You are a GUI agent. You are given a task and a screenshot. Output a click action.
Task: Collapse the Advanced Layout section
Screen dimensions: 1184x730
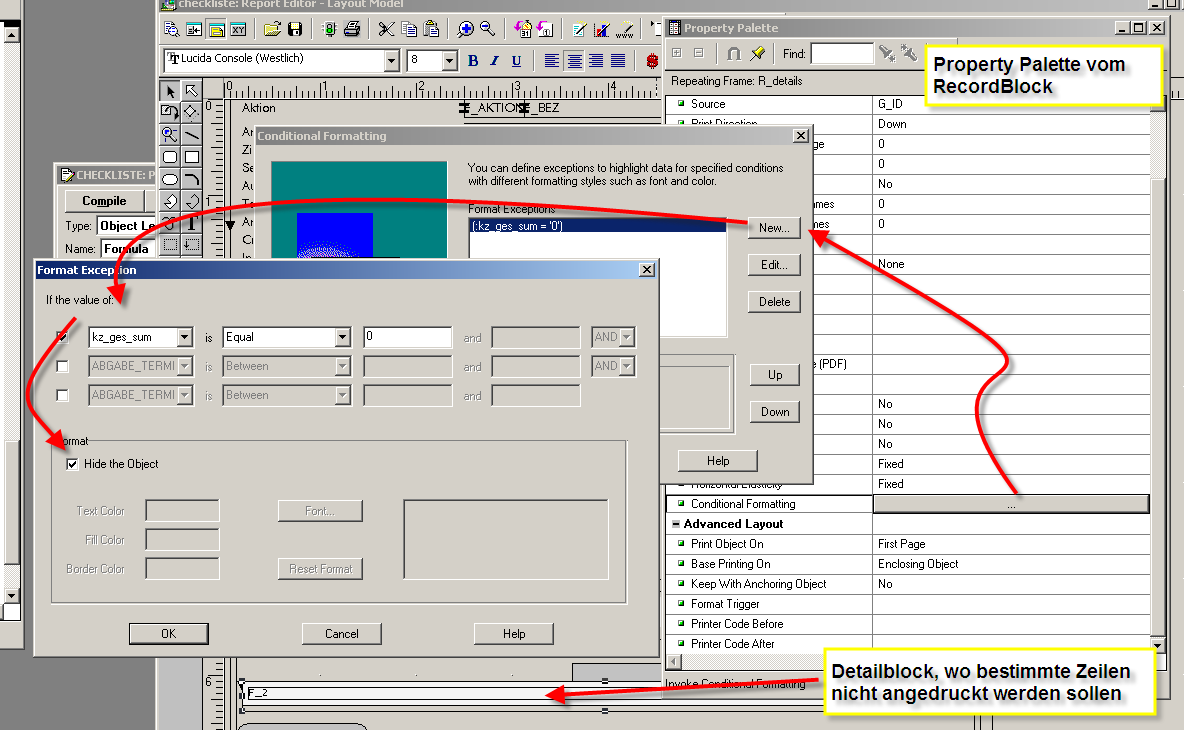[x=676, y=524]
